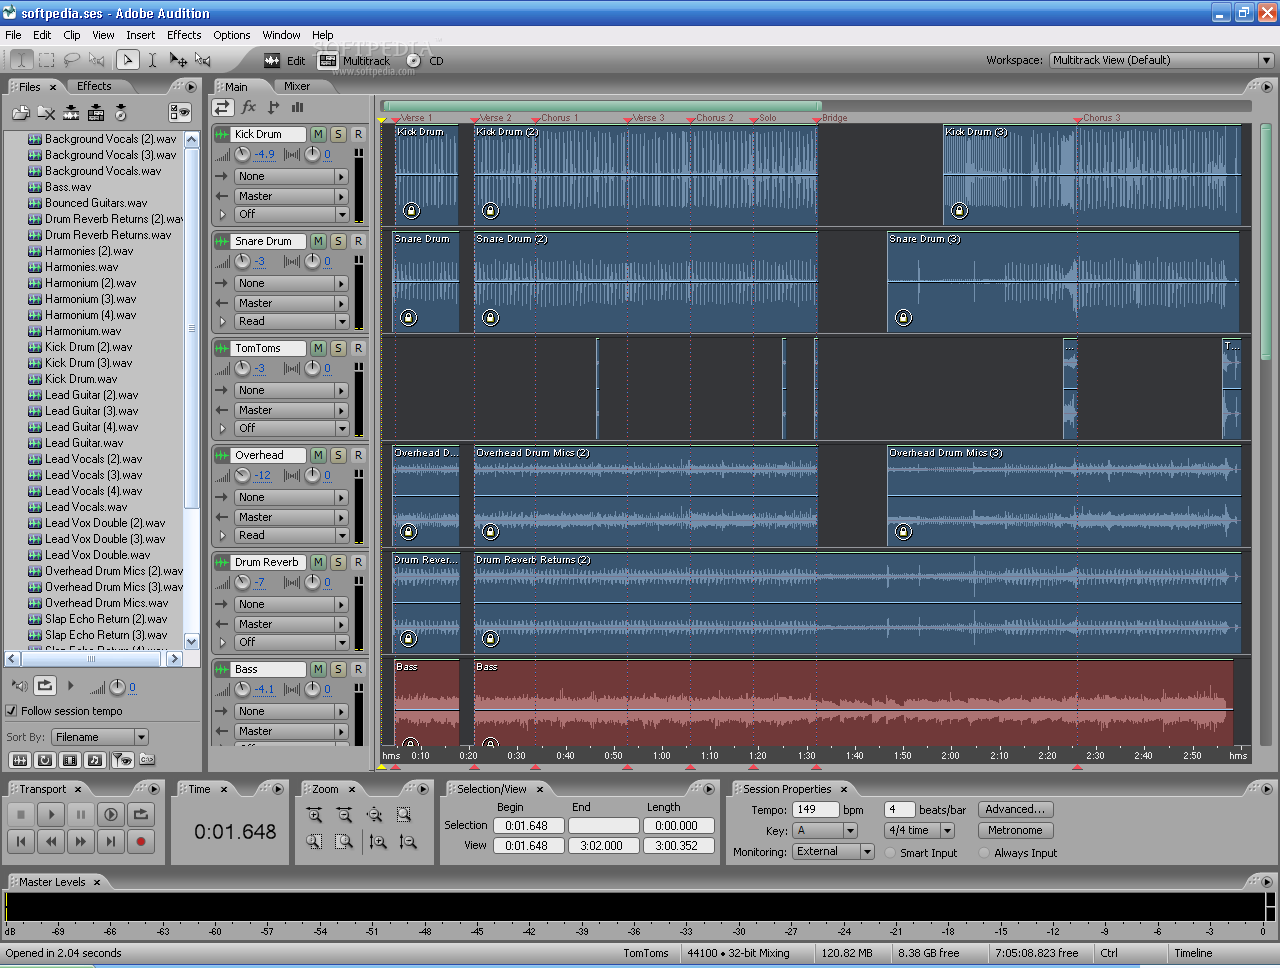1280x968 pixels.
Task: Toggle Show Loop Files filter icon
Action: 44,760
